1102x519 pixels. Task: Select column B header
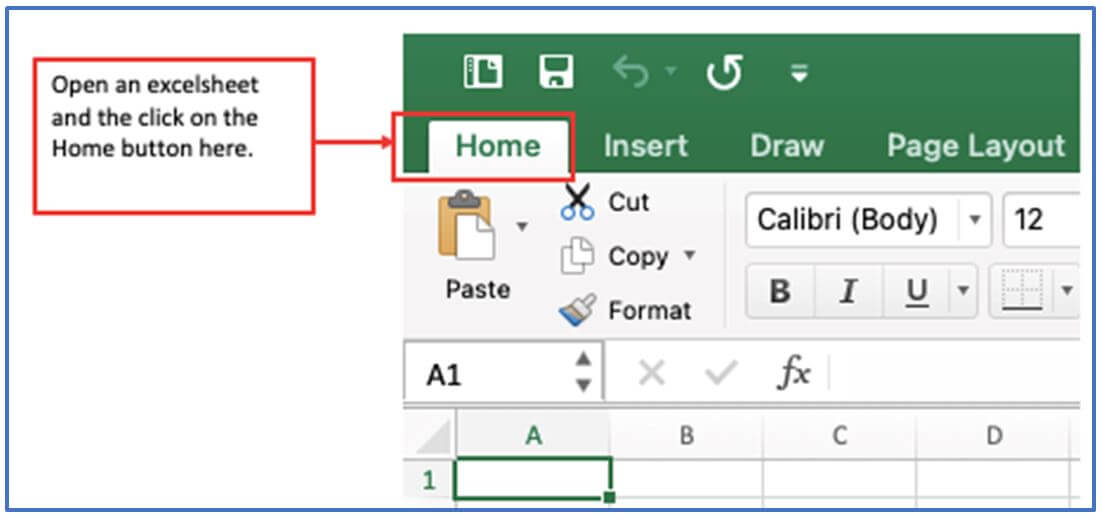(687, 437)
